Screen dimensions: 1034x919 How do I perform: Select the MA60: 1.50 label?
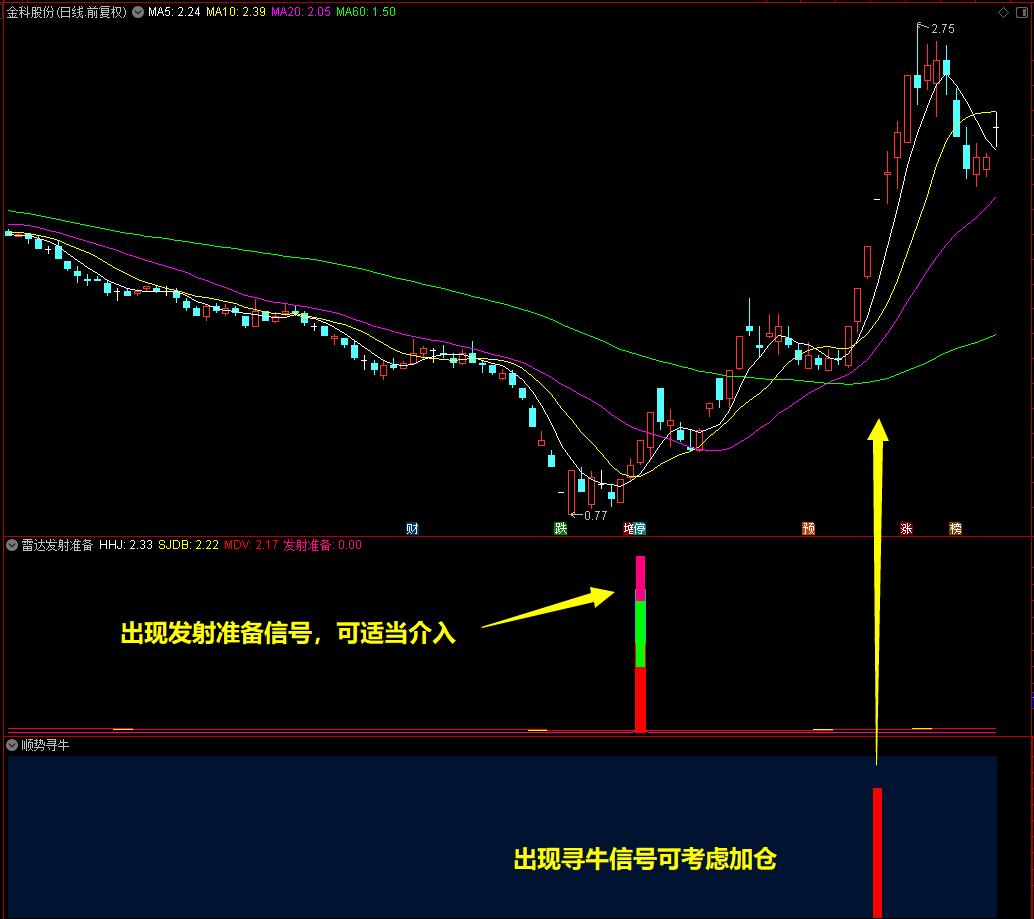click(x=366, y=12)
